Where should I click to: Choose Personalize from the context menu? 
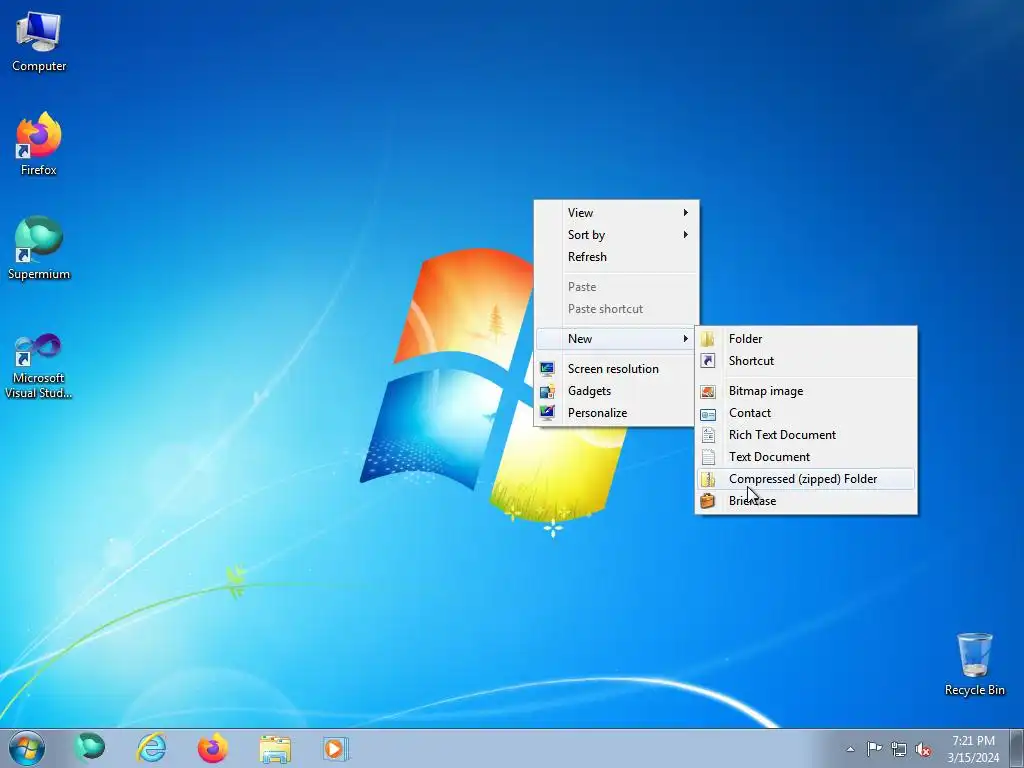click(x=616, y=413)
